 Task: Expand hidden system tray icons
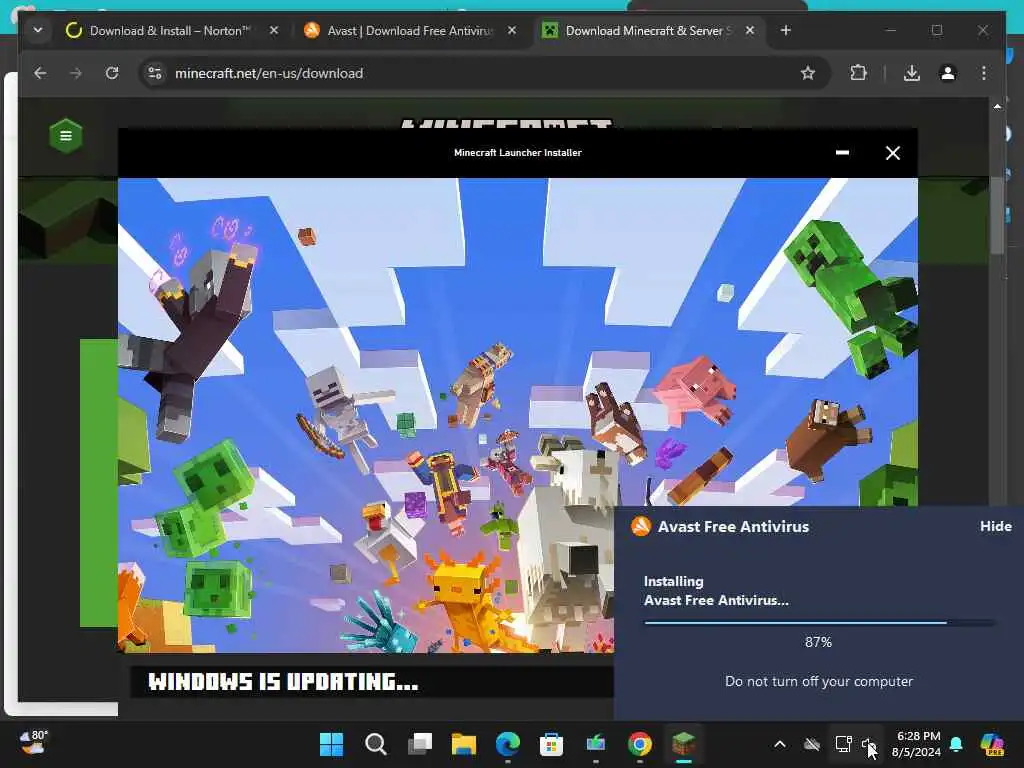tap(780, 744)
